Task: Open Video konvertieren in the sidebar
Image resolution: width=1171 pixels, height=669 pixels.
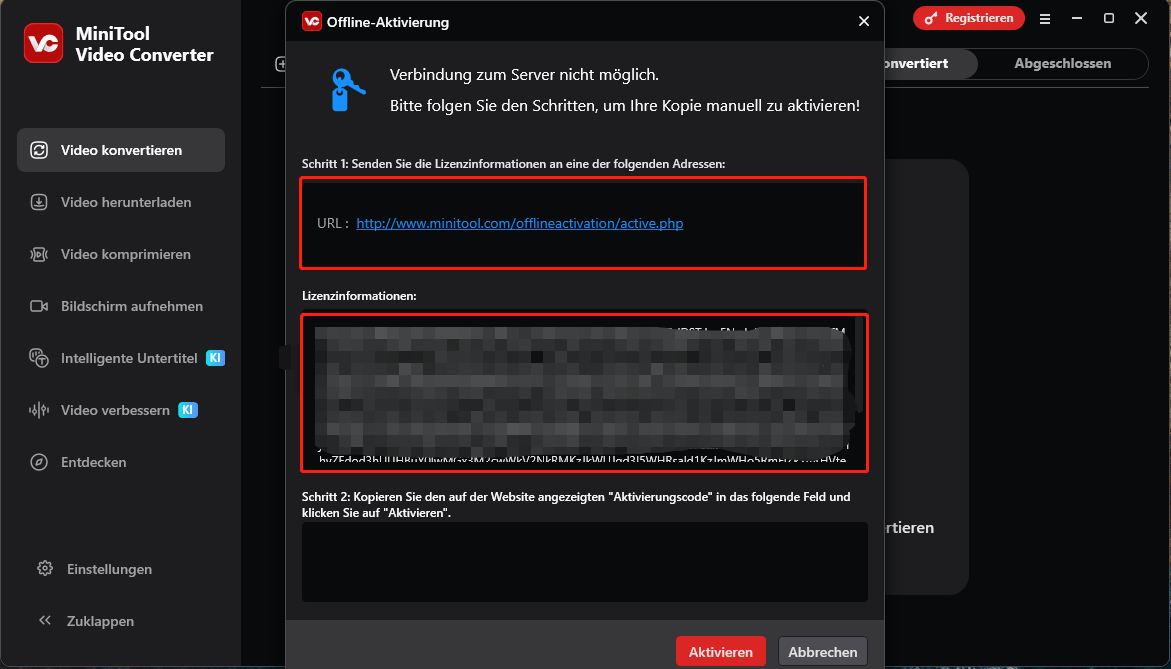Action: (x=121, y=150)
